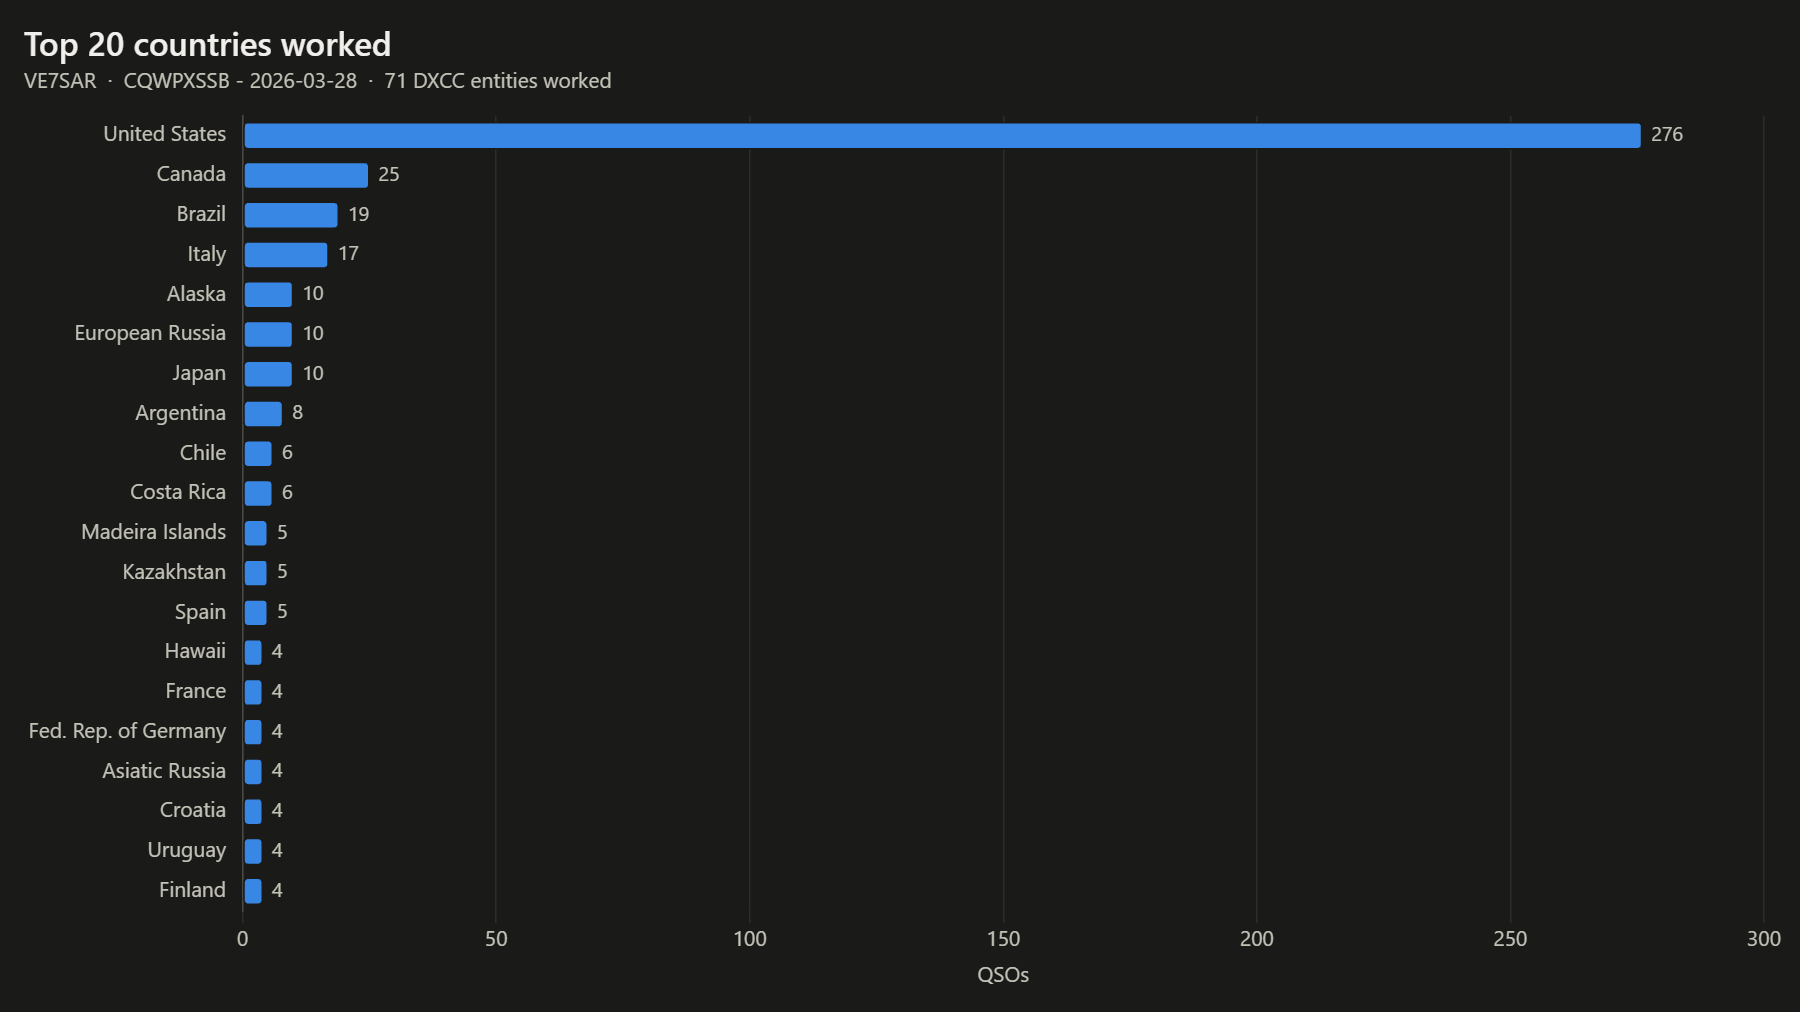Click the United States bar
Image resolution: width=1800 pixels, height=1012 pixels.
[x=942, y=135]
